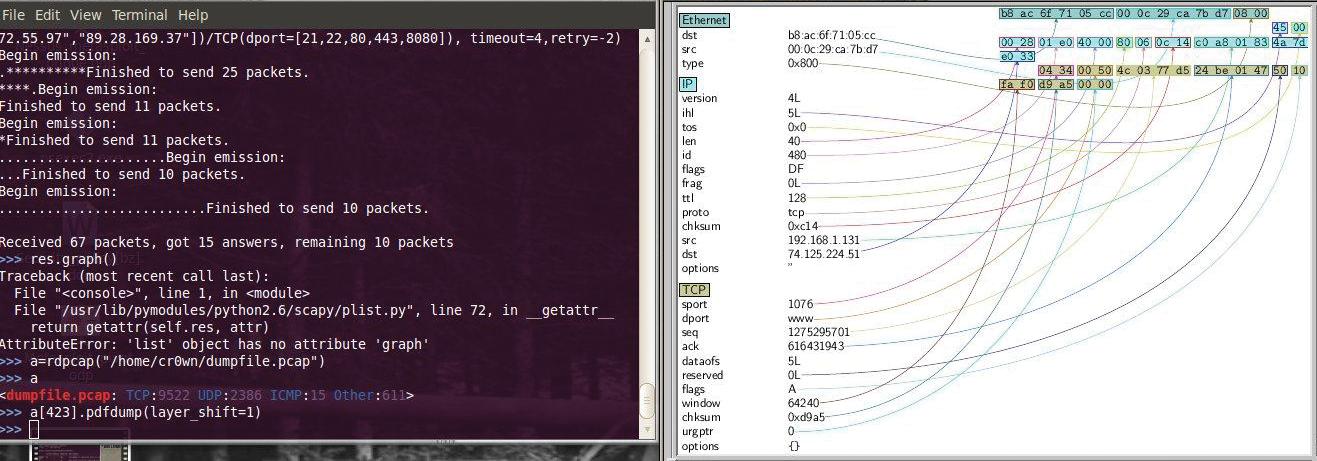
Task: Click the '50' data offset hex byte
Action: tap(1280, 71)
